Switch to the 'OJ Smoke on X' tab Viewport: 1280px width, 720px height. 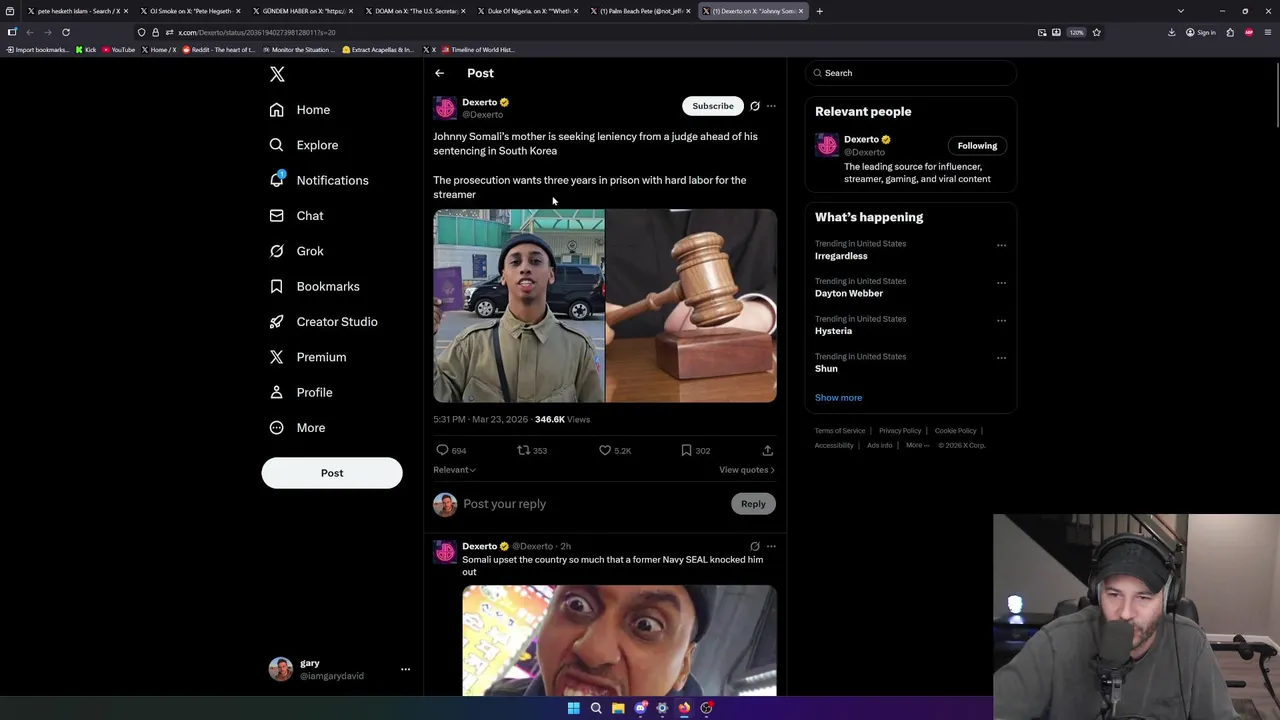(190, 11)
